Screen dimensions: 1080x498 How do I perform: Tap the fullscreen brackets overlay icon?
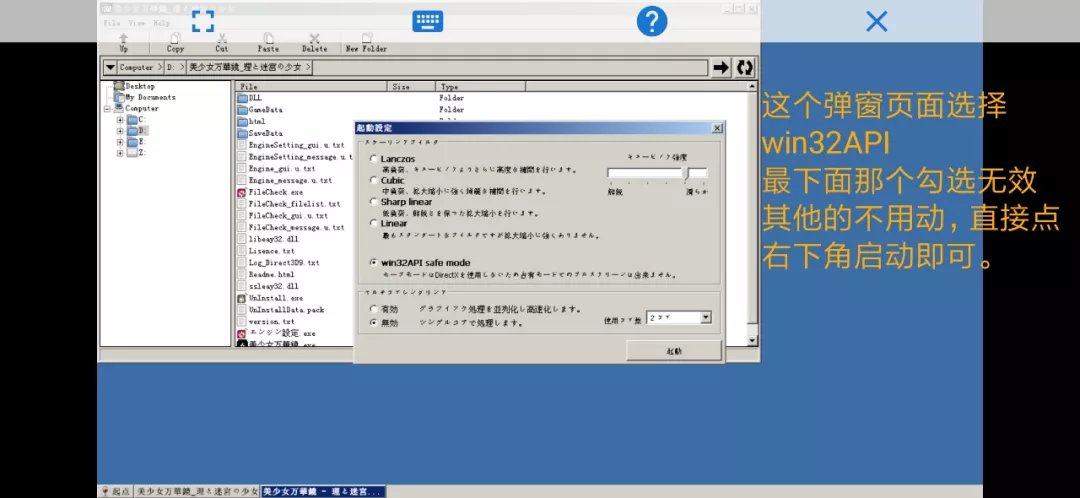pyautogui.click(x=203, y=21)
